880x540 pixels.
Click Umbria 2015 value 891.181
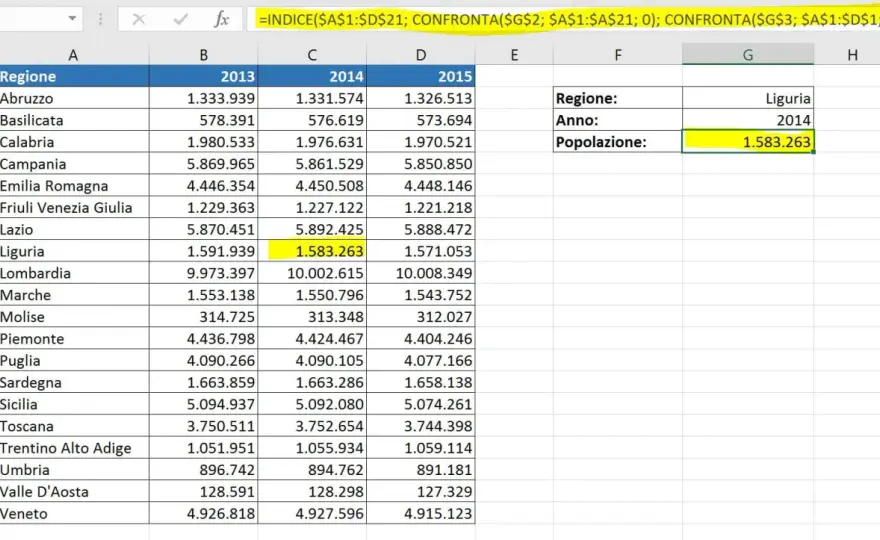coord(421,470)
